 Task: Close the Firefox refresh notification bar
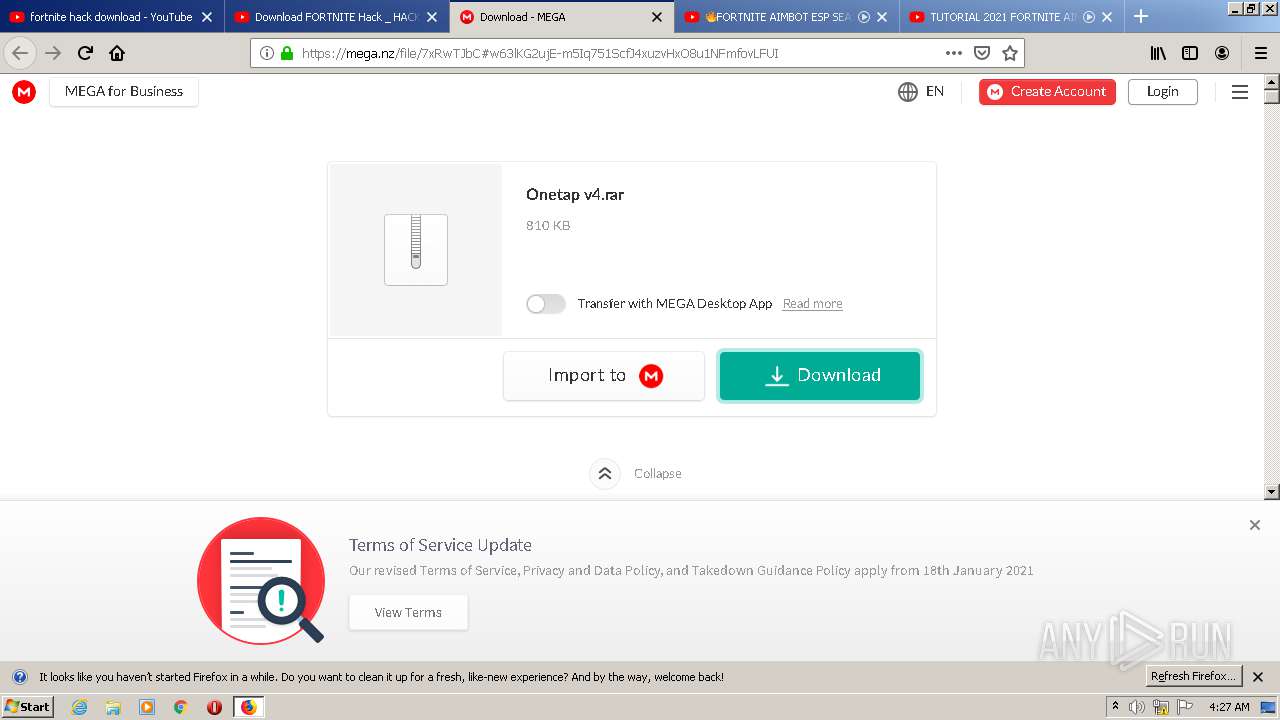(x=1258, y=677)
